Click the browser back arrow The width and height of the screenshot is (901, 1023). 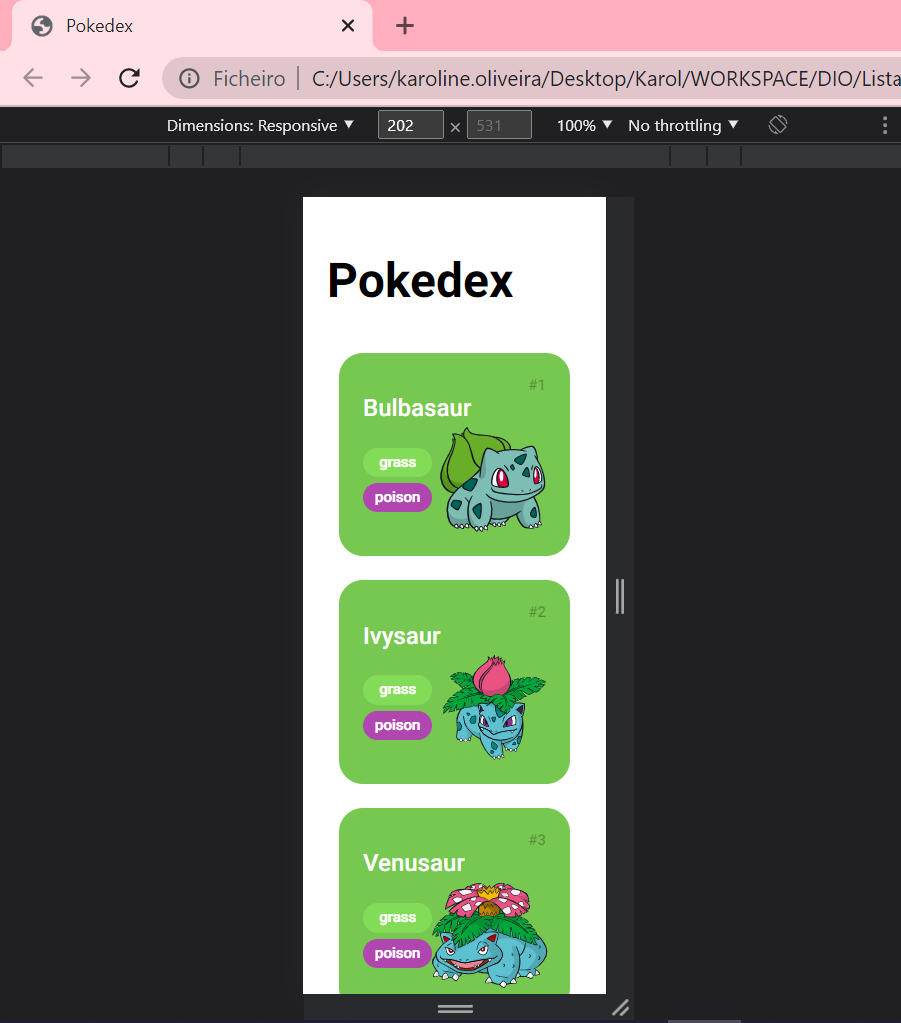click(x=33, y=78)
